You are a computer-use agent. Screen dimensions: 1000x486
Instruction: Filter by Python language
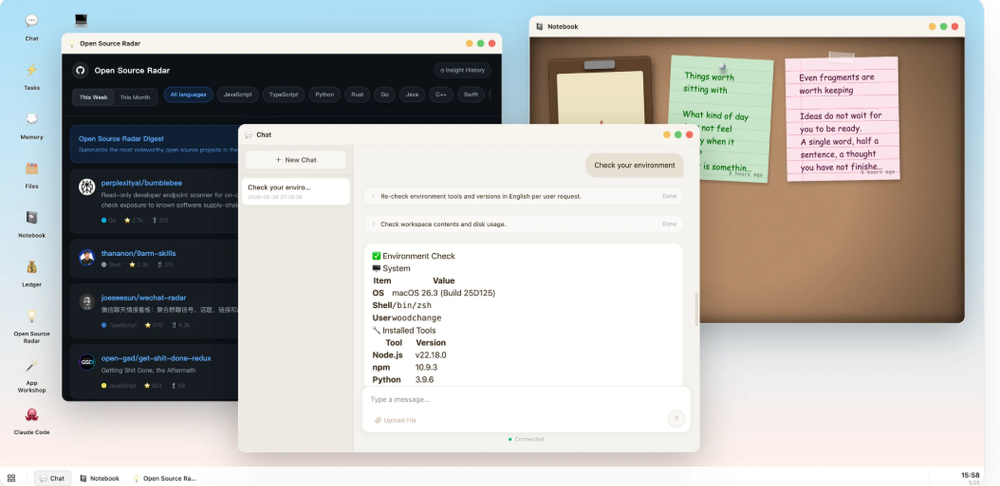pyautogui.click(x=325, y=94)
